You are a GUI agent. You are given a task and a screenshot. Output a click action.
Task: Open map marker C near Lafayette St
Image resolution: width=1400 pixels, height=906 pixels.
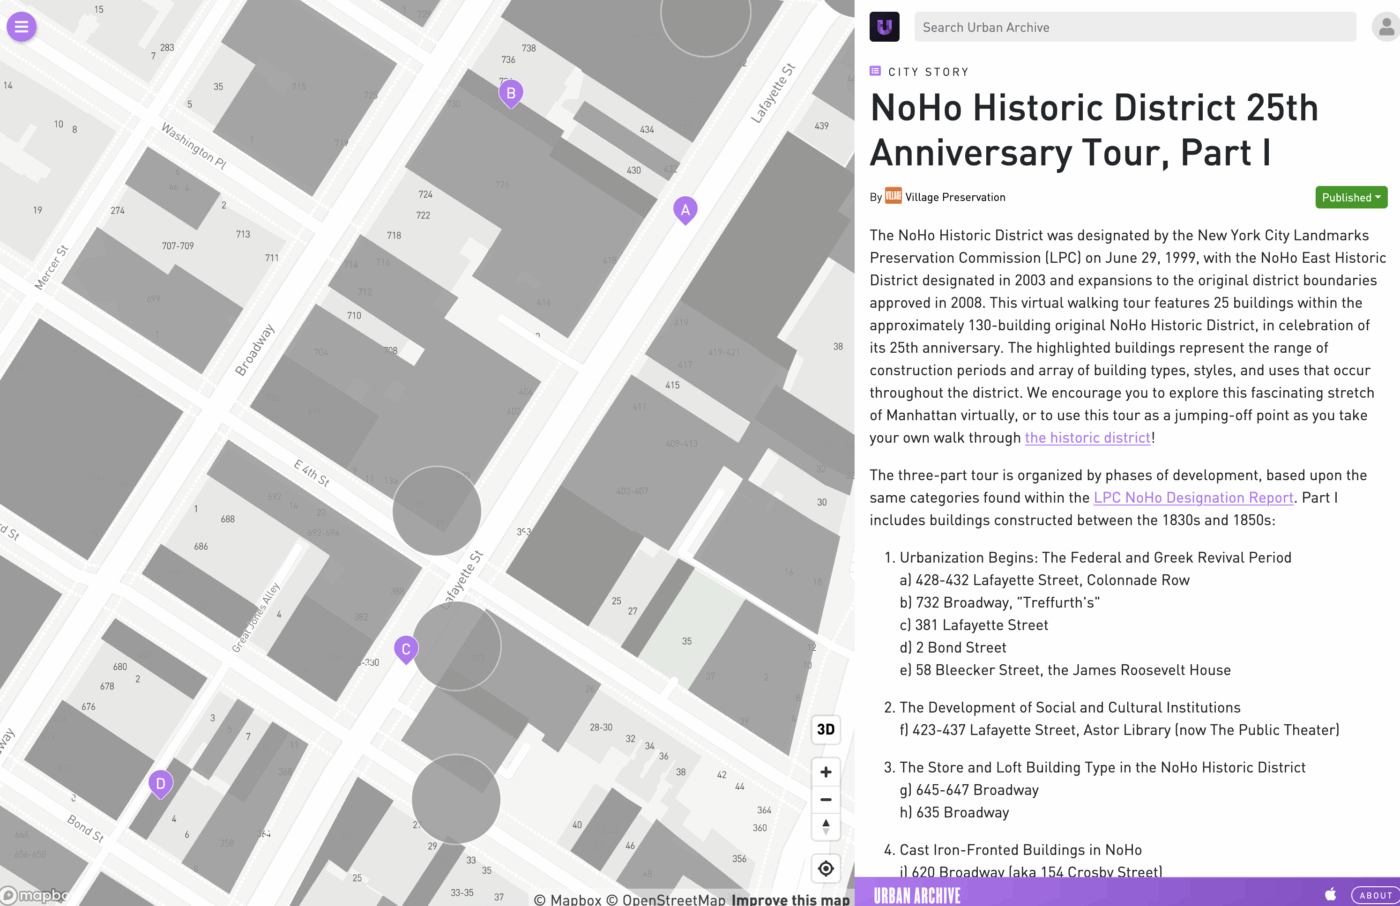tap(405, 649)
